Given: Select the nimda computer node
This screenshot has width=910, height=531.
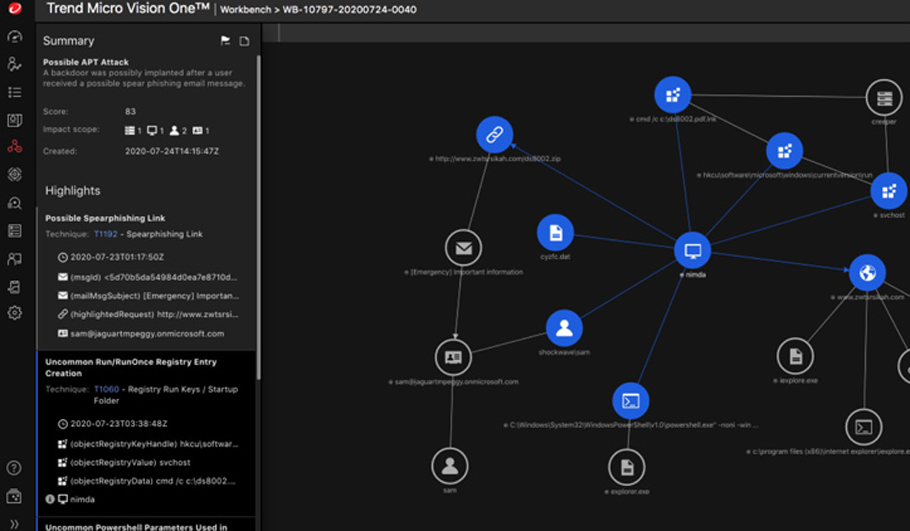Looking at the screenshot, I should (692, 251).
